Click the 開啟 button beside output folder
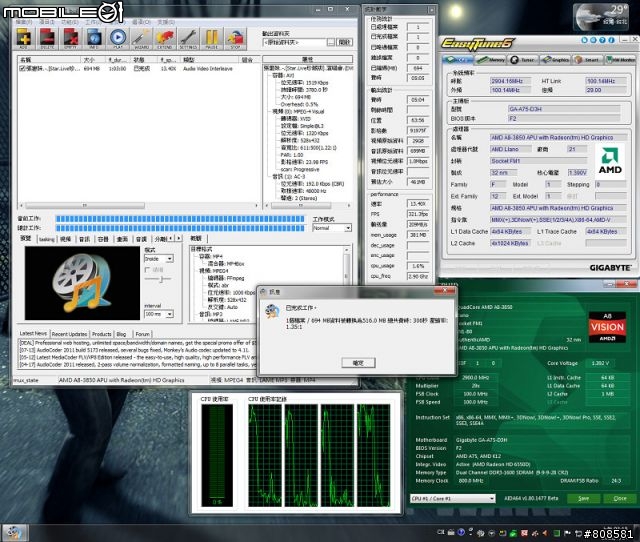The image size is (640, 542). click(345, 42)
